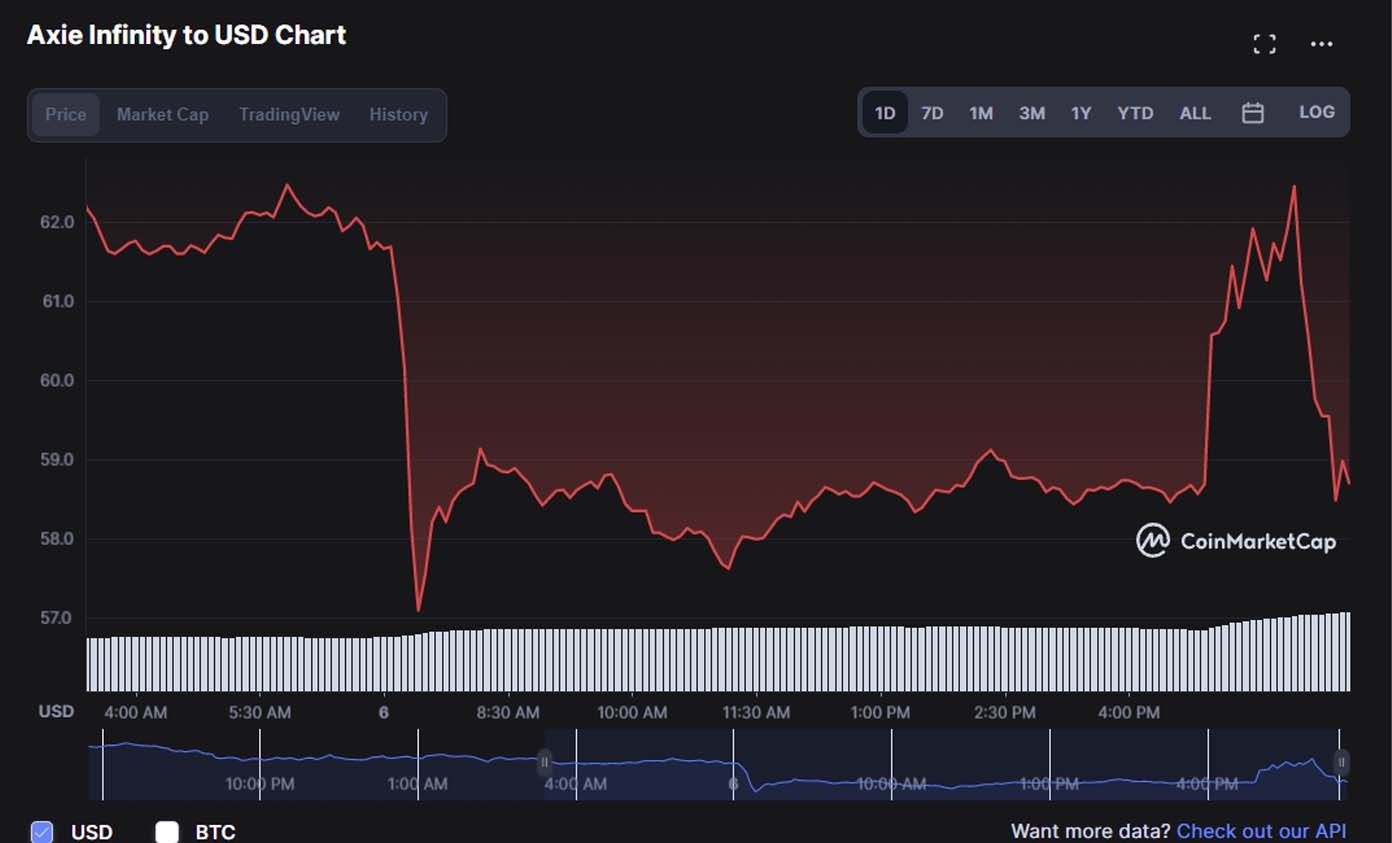Open the History tab
The width and height of the screenshot is (1392, 843).
[398, 115]
